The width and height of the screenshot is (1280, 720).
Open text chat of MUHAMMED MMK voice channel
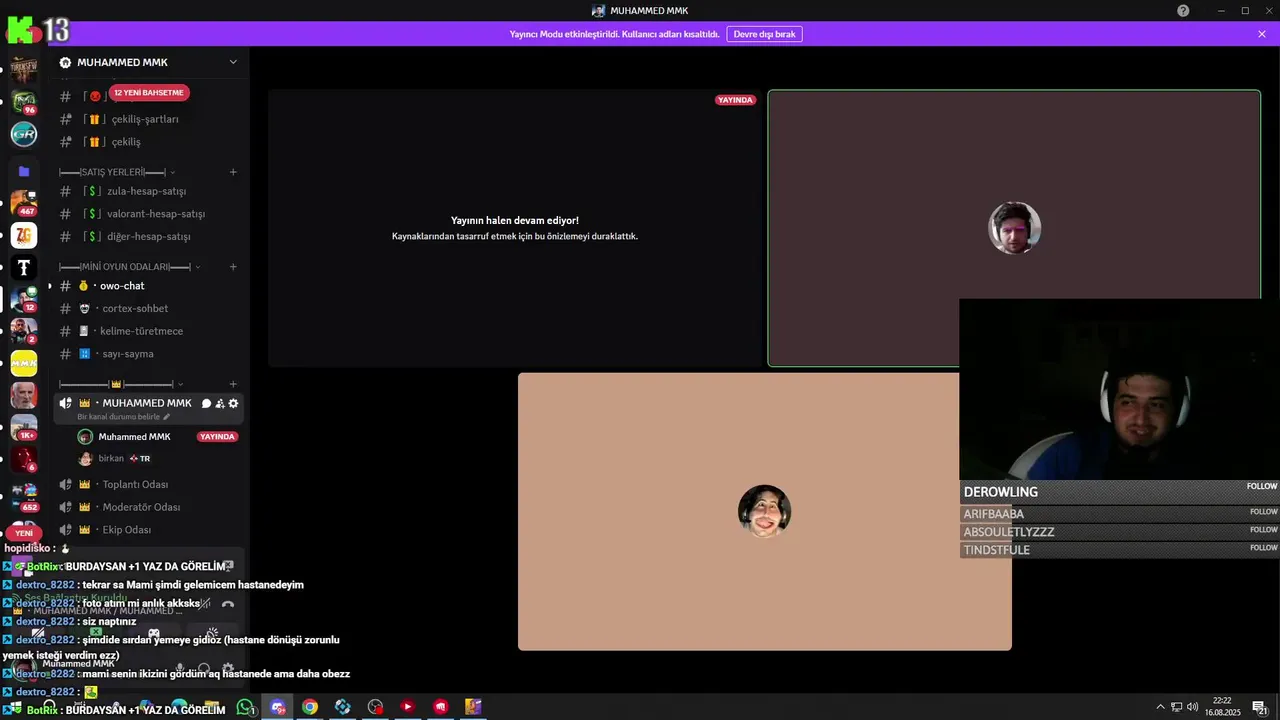point(206,403)
